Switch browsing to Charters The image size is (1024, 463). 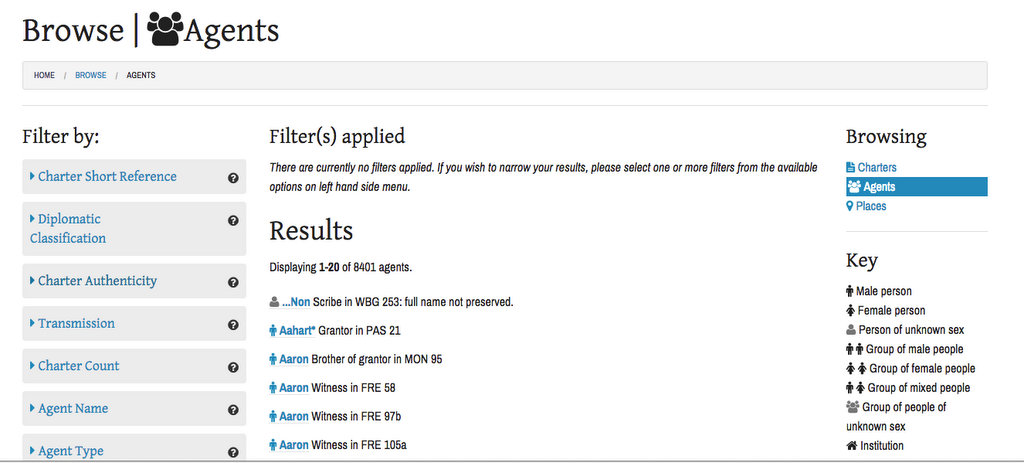[x=871, y=167]
